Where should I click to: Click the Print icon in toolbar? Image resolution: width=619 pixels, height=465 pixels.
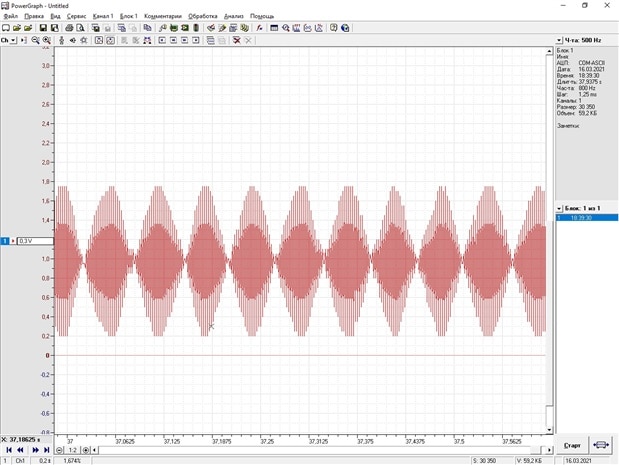point(69,28)
